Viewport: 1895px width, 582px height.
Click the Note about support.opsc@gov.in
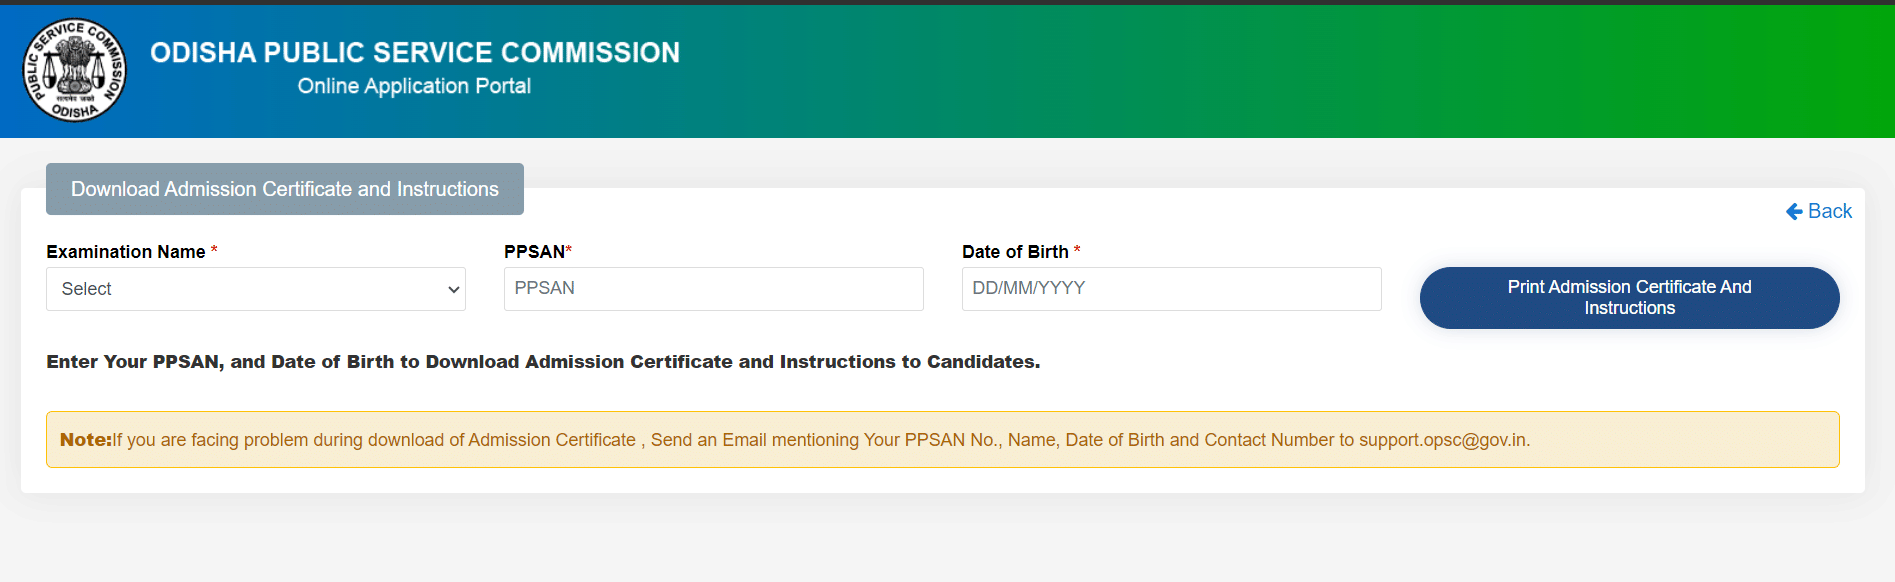click(x=943, y=440)
